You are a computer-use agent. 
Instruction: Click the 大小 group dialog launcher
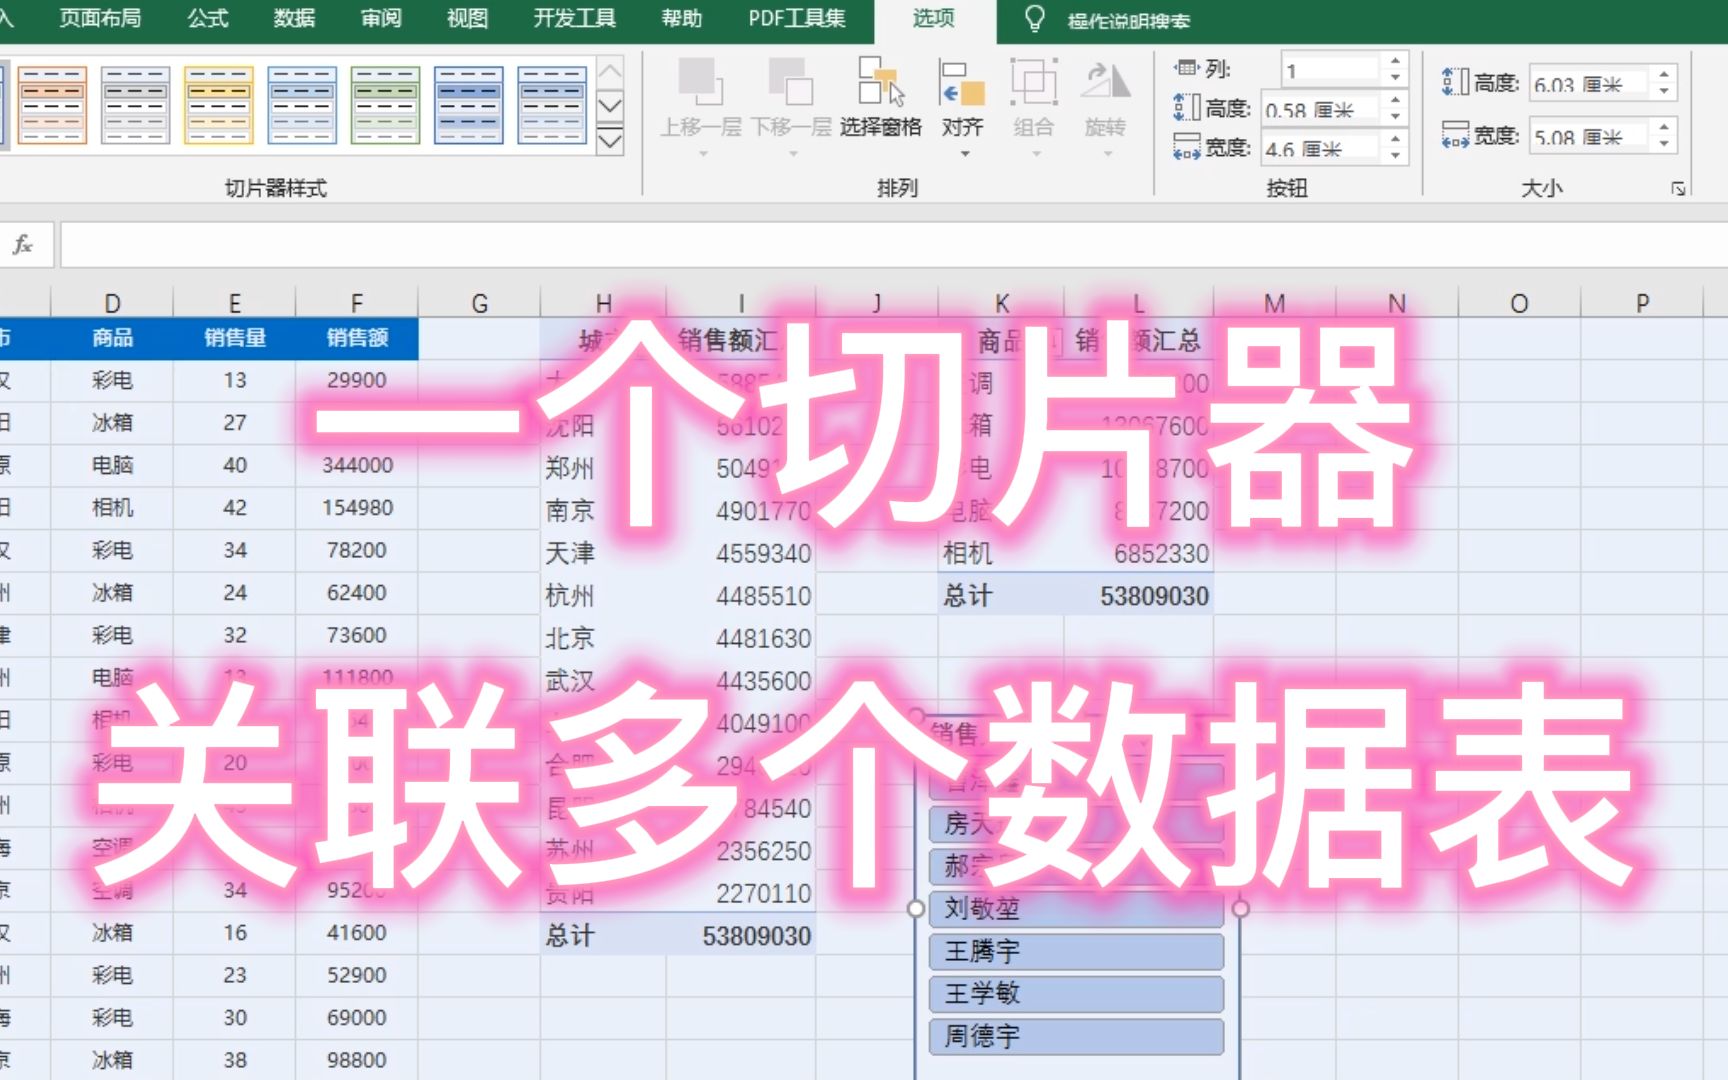coord(1679,187)
